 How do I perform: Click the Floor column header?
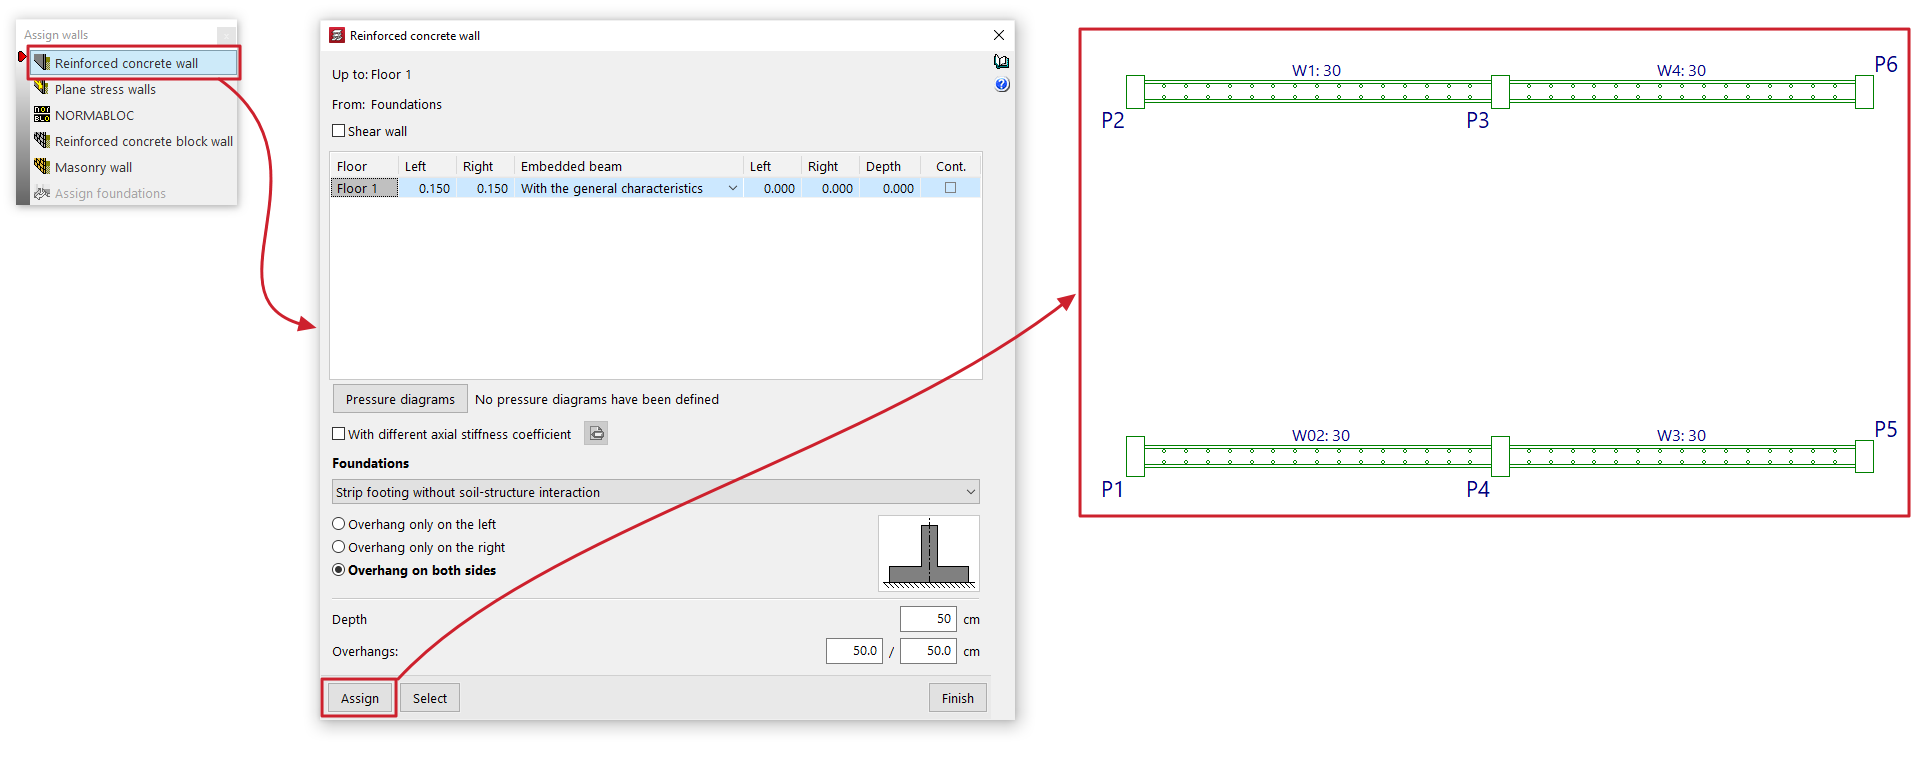364,166
